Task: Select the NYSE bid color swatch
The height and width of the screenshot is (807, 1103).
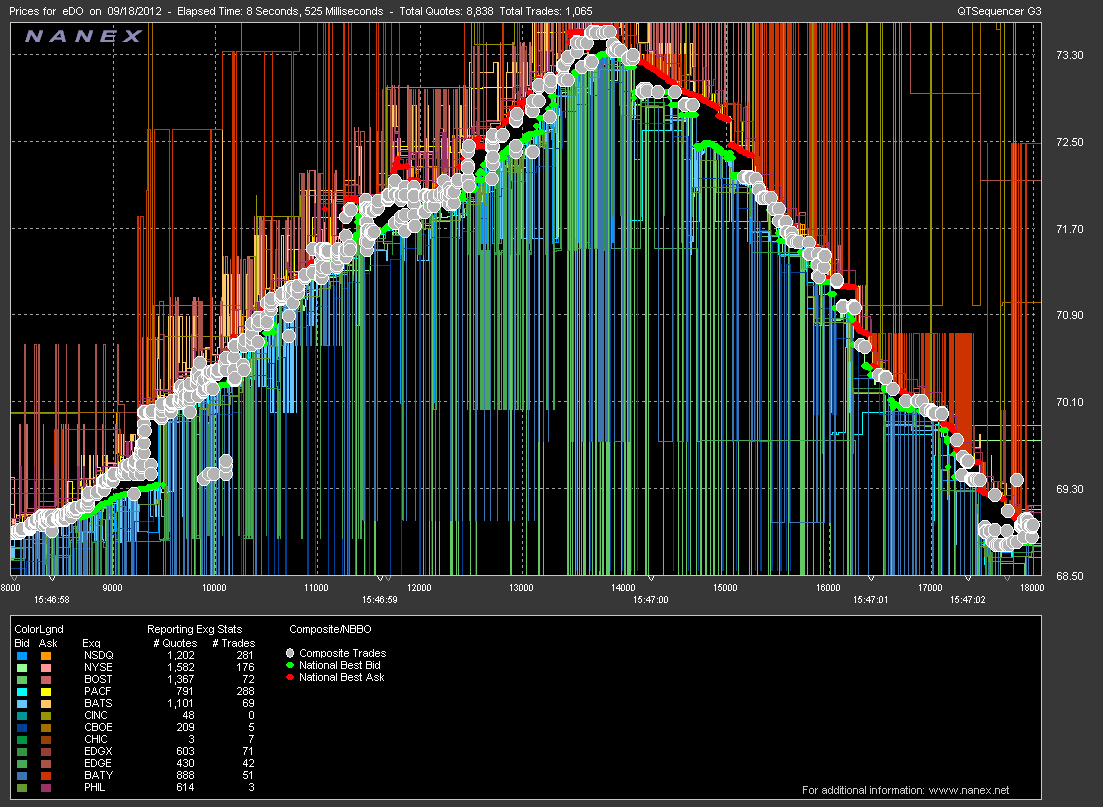Action: 22,668
